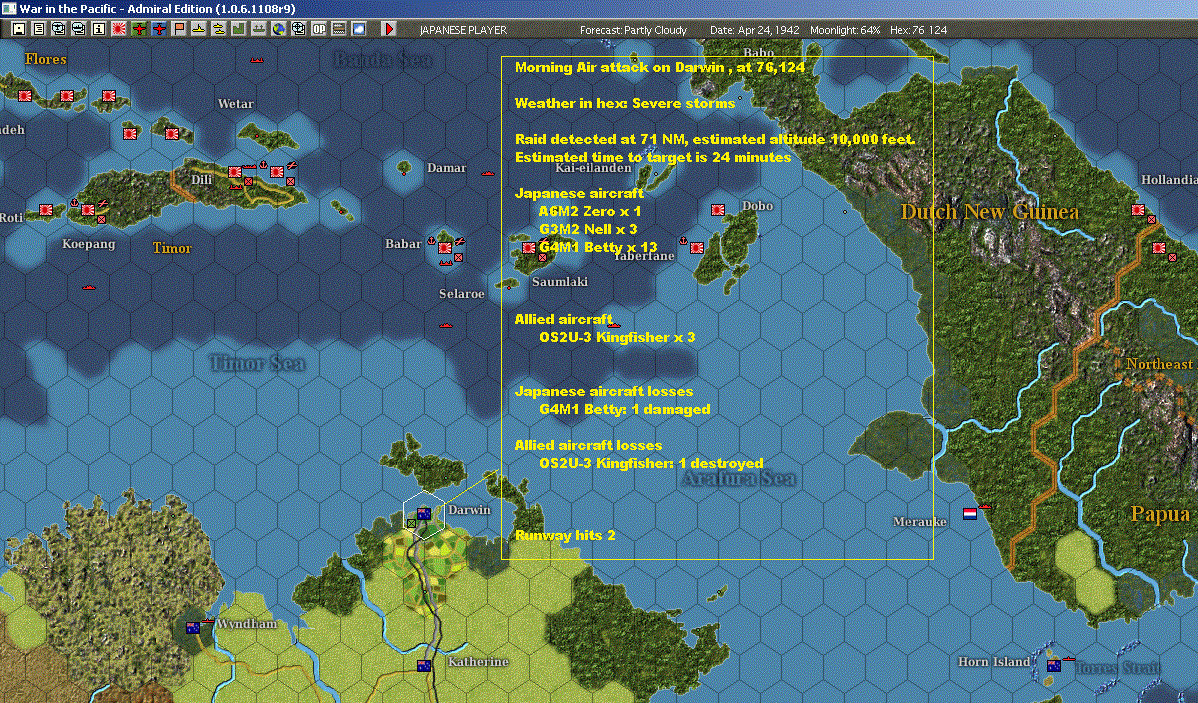Select the Japanese base flag at Babar
The width and height of the screenshot is (1198, 703).
[x=445, y=247]
